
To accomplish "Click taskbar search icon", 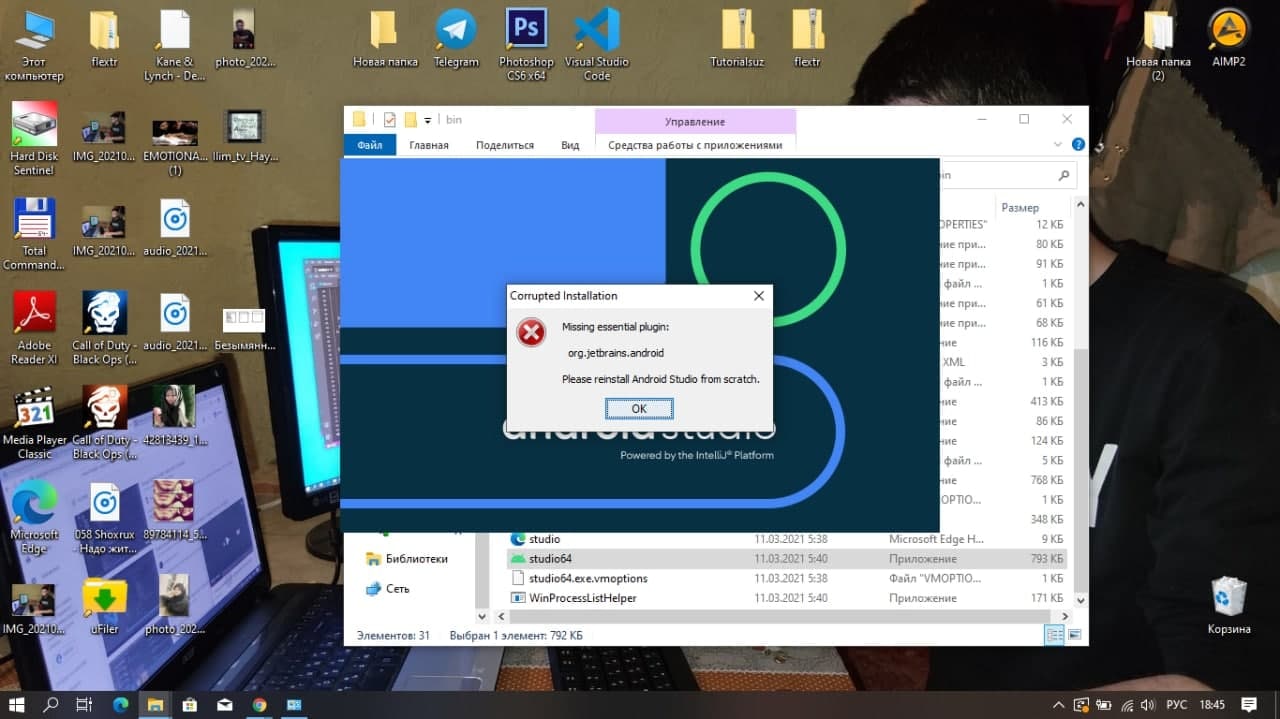I will pos(51,704).
